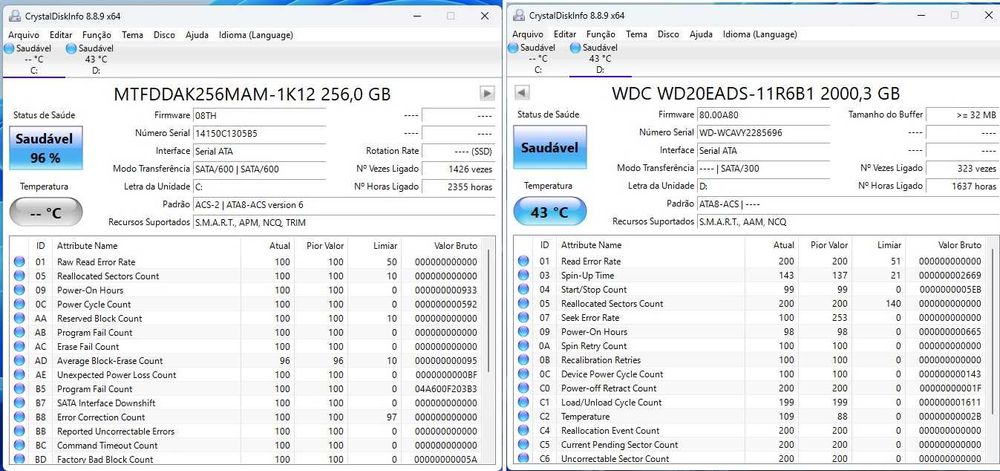Click status orb of Power Cycle Count row

pyautogui.click(x=19, y=304)
